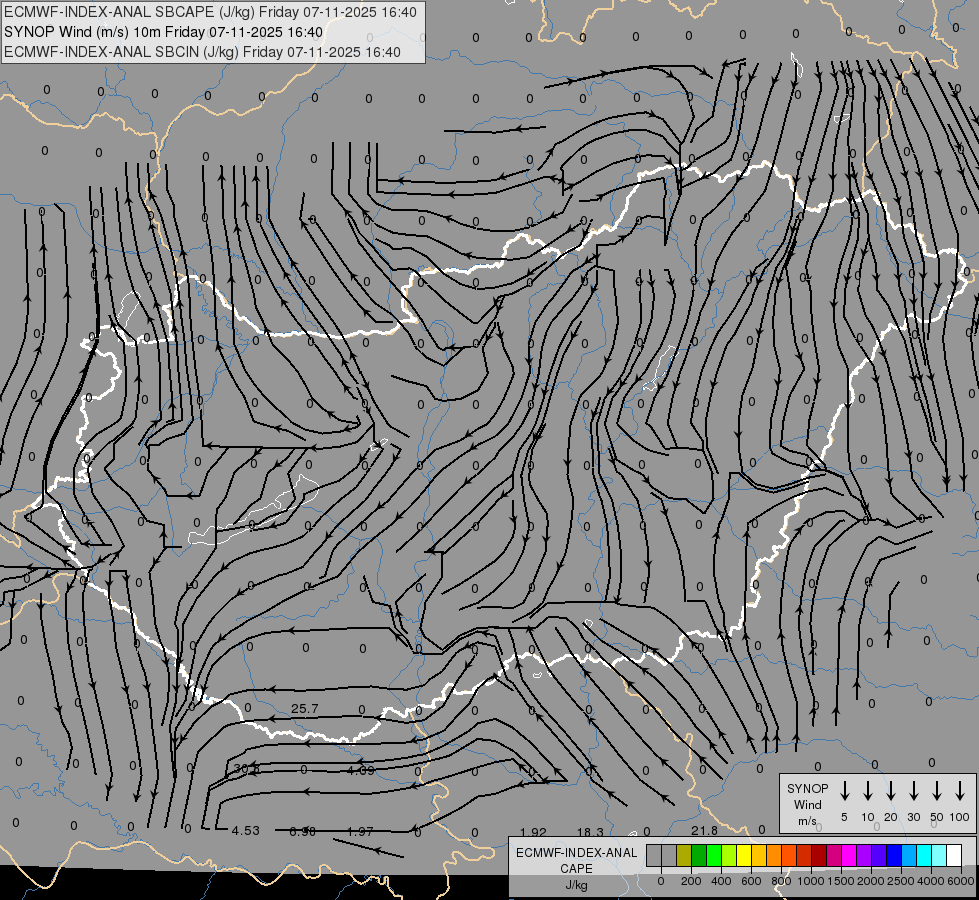Click the 600 tick label on CAPE scale

[x=751, y=881]
